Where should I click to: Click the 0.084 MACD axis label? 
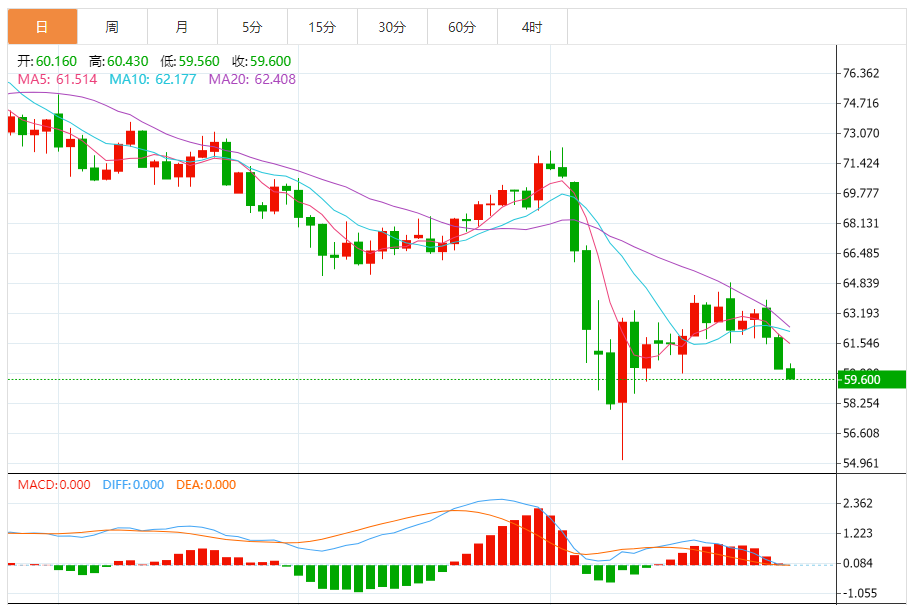pos(858,563)
